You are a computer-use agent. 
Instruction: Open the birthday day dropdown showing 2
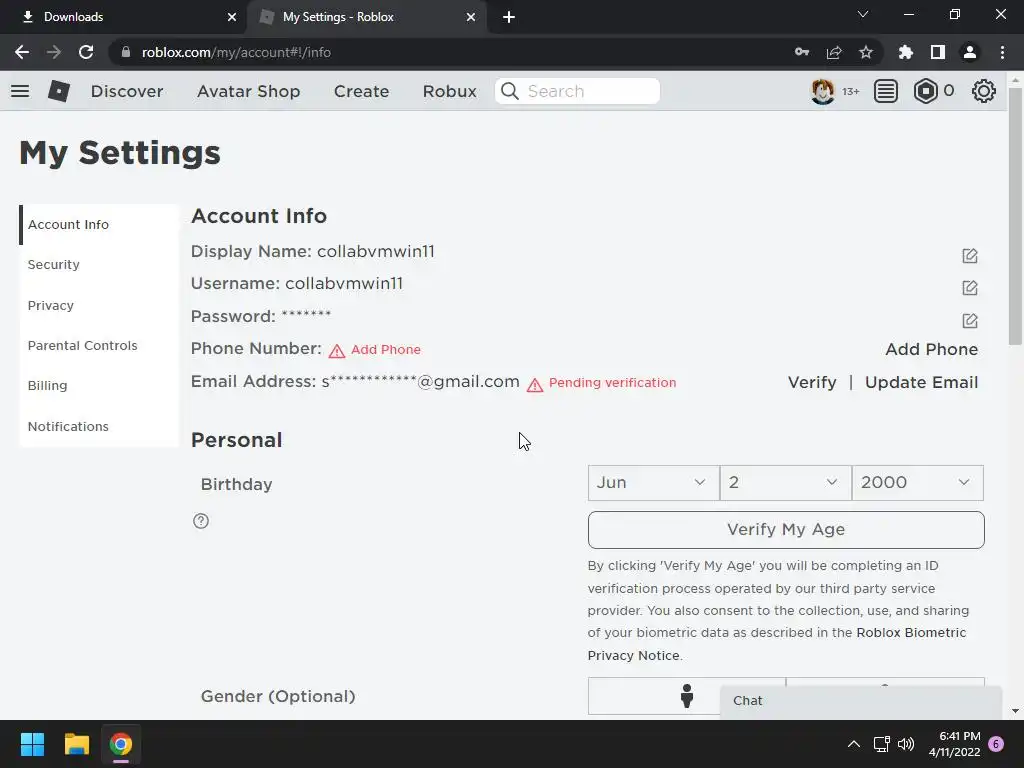[786, 483]
